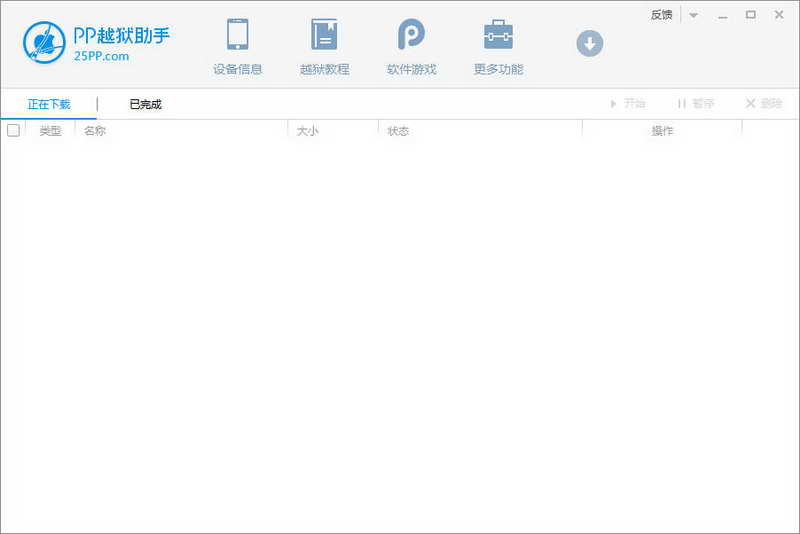Click the 开始 start button
The width and height of the screenshot is (800, 534).
[628, 104]
